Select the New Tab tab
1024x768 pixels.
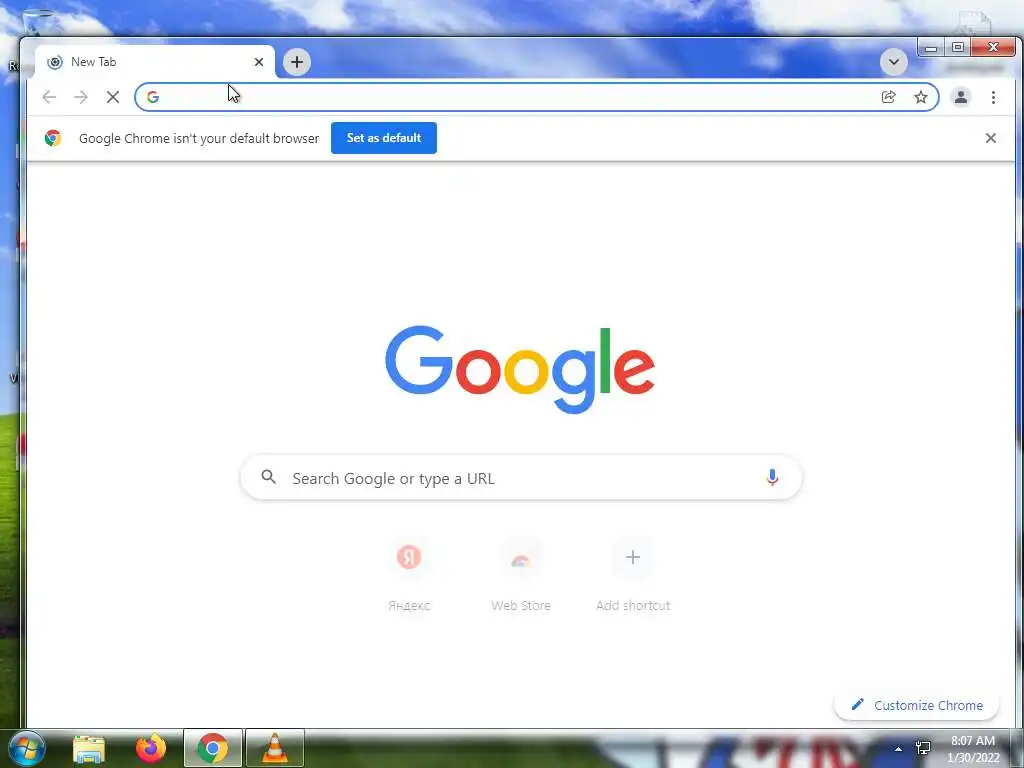point(155,62)
